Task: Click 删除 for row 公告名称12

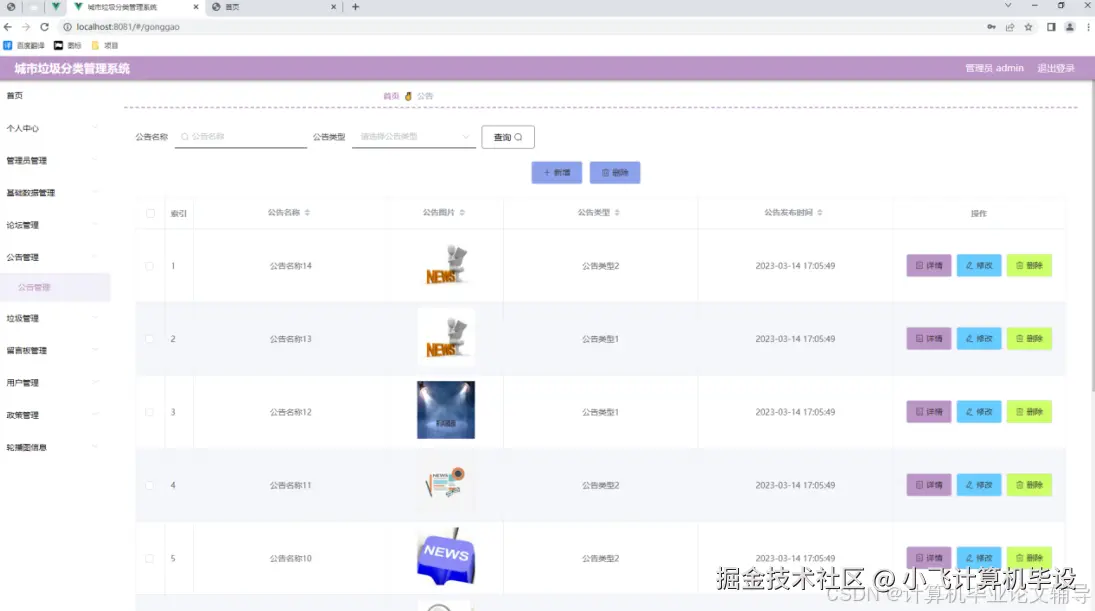Action: (x=1029, y=412)
